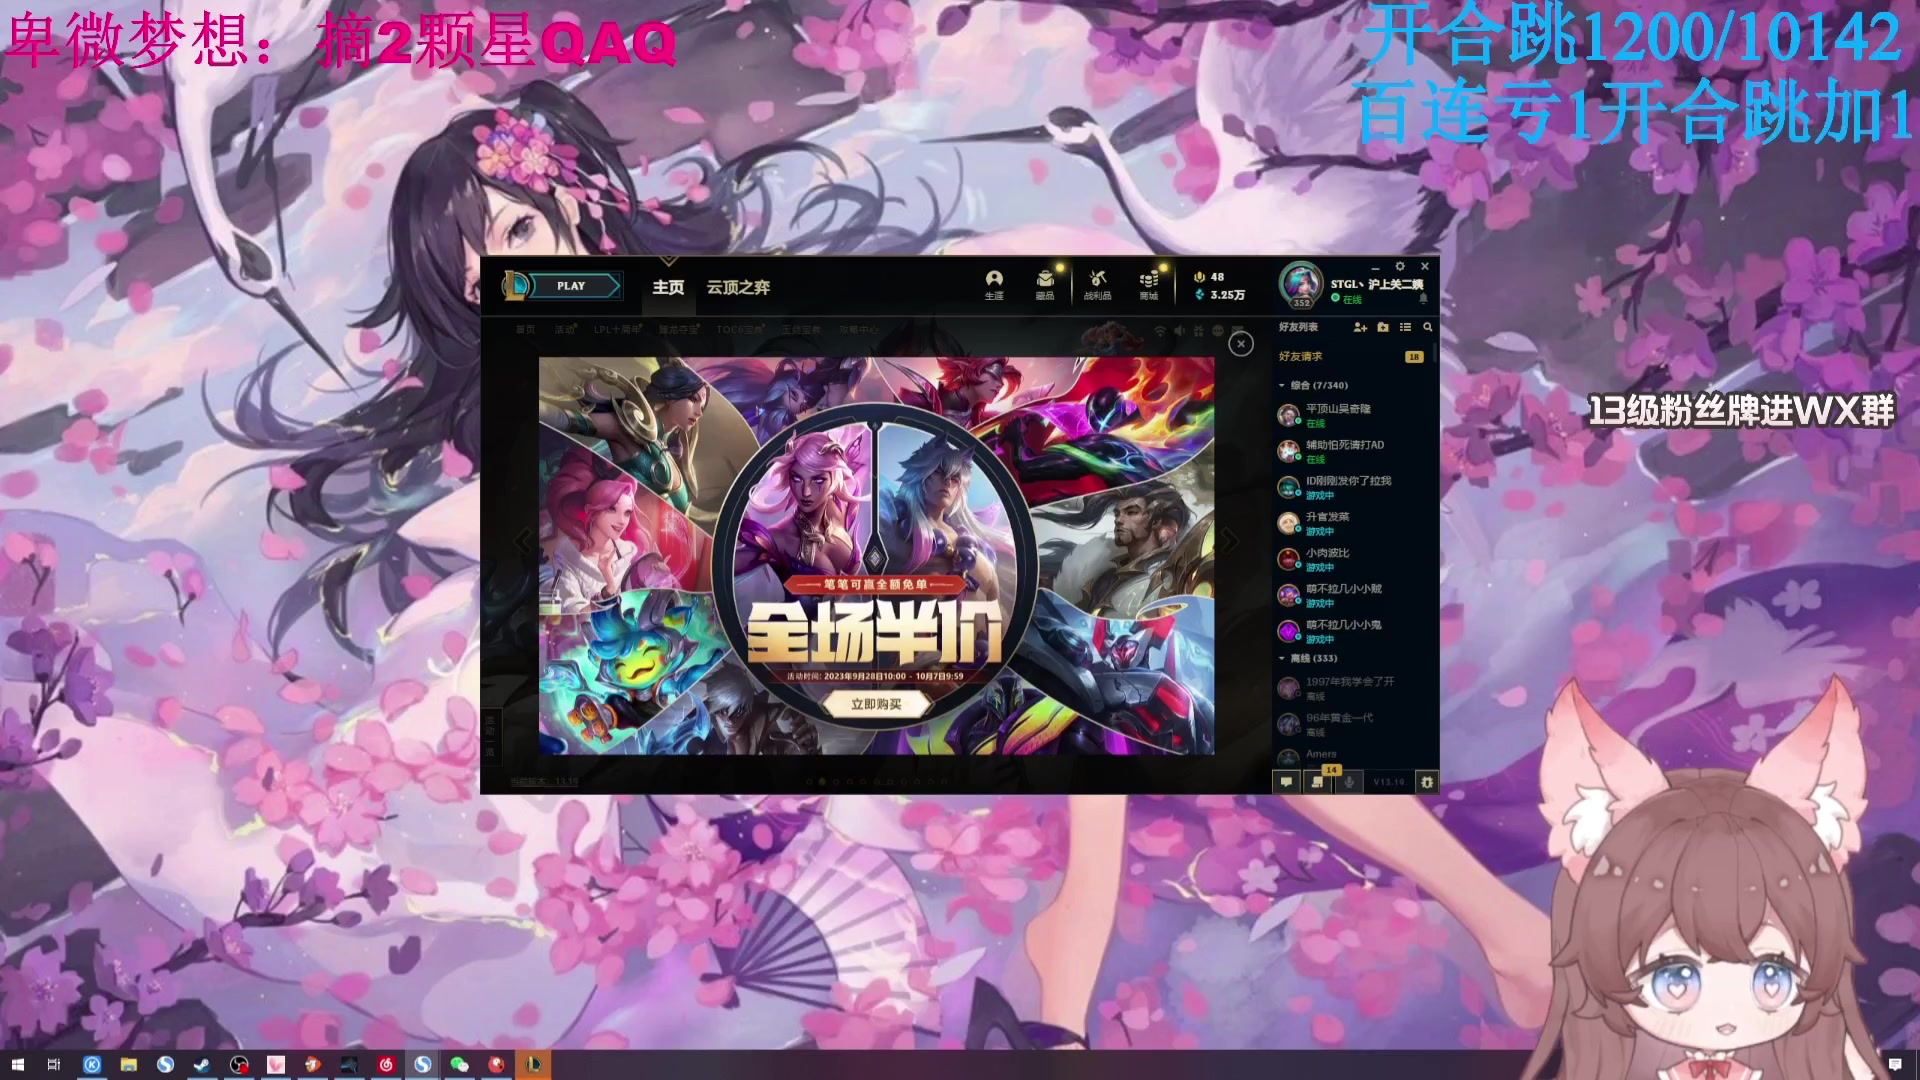This screenshot has width=1920, height=1080.
Task: Open the 战利品 loot icon
Action: tap(1098, 284)
